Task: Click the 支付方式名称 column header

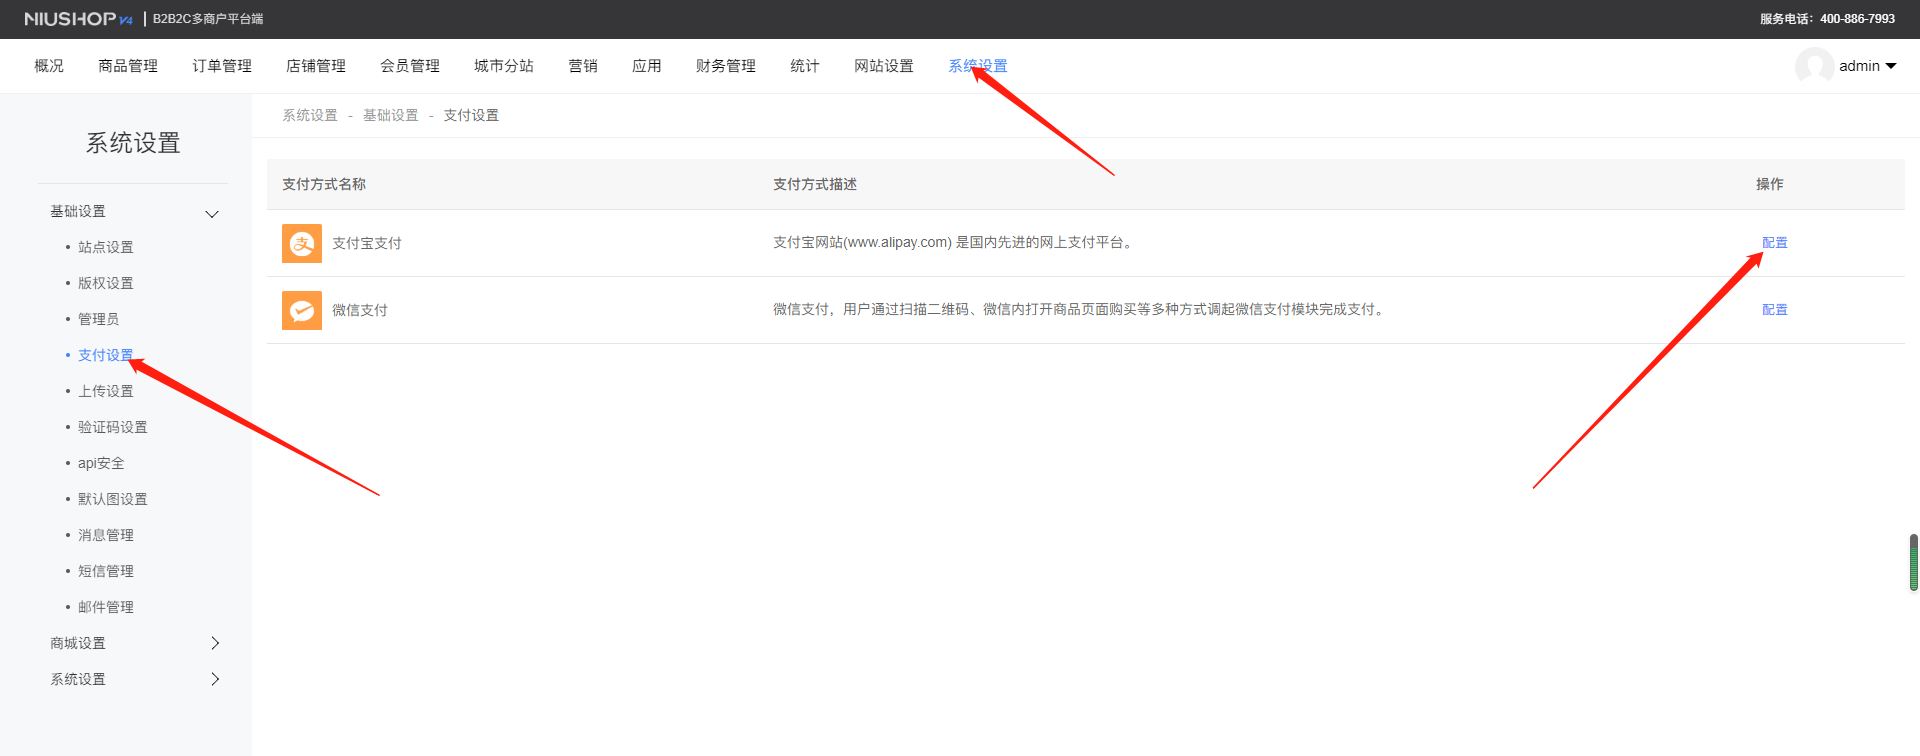Action: (x=324, y=184)
